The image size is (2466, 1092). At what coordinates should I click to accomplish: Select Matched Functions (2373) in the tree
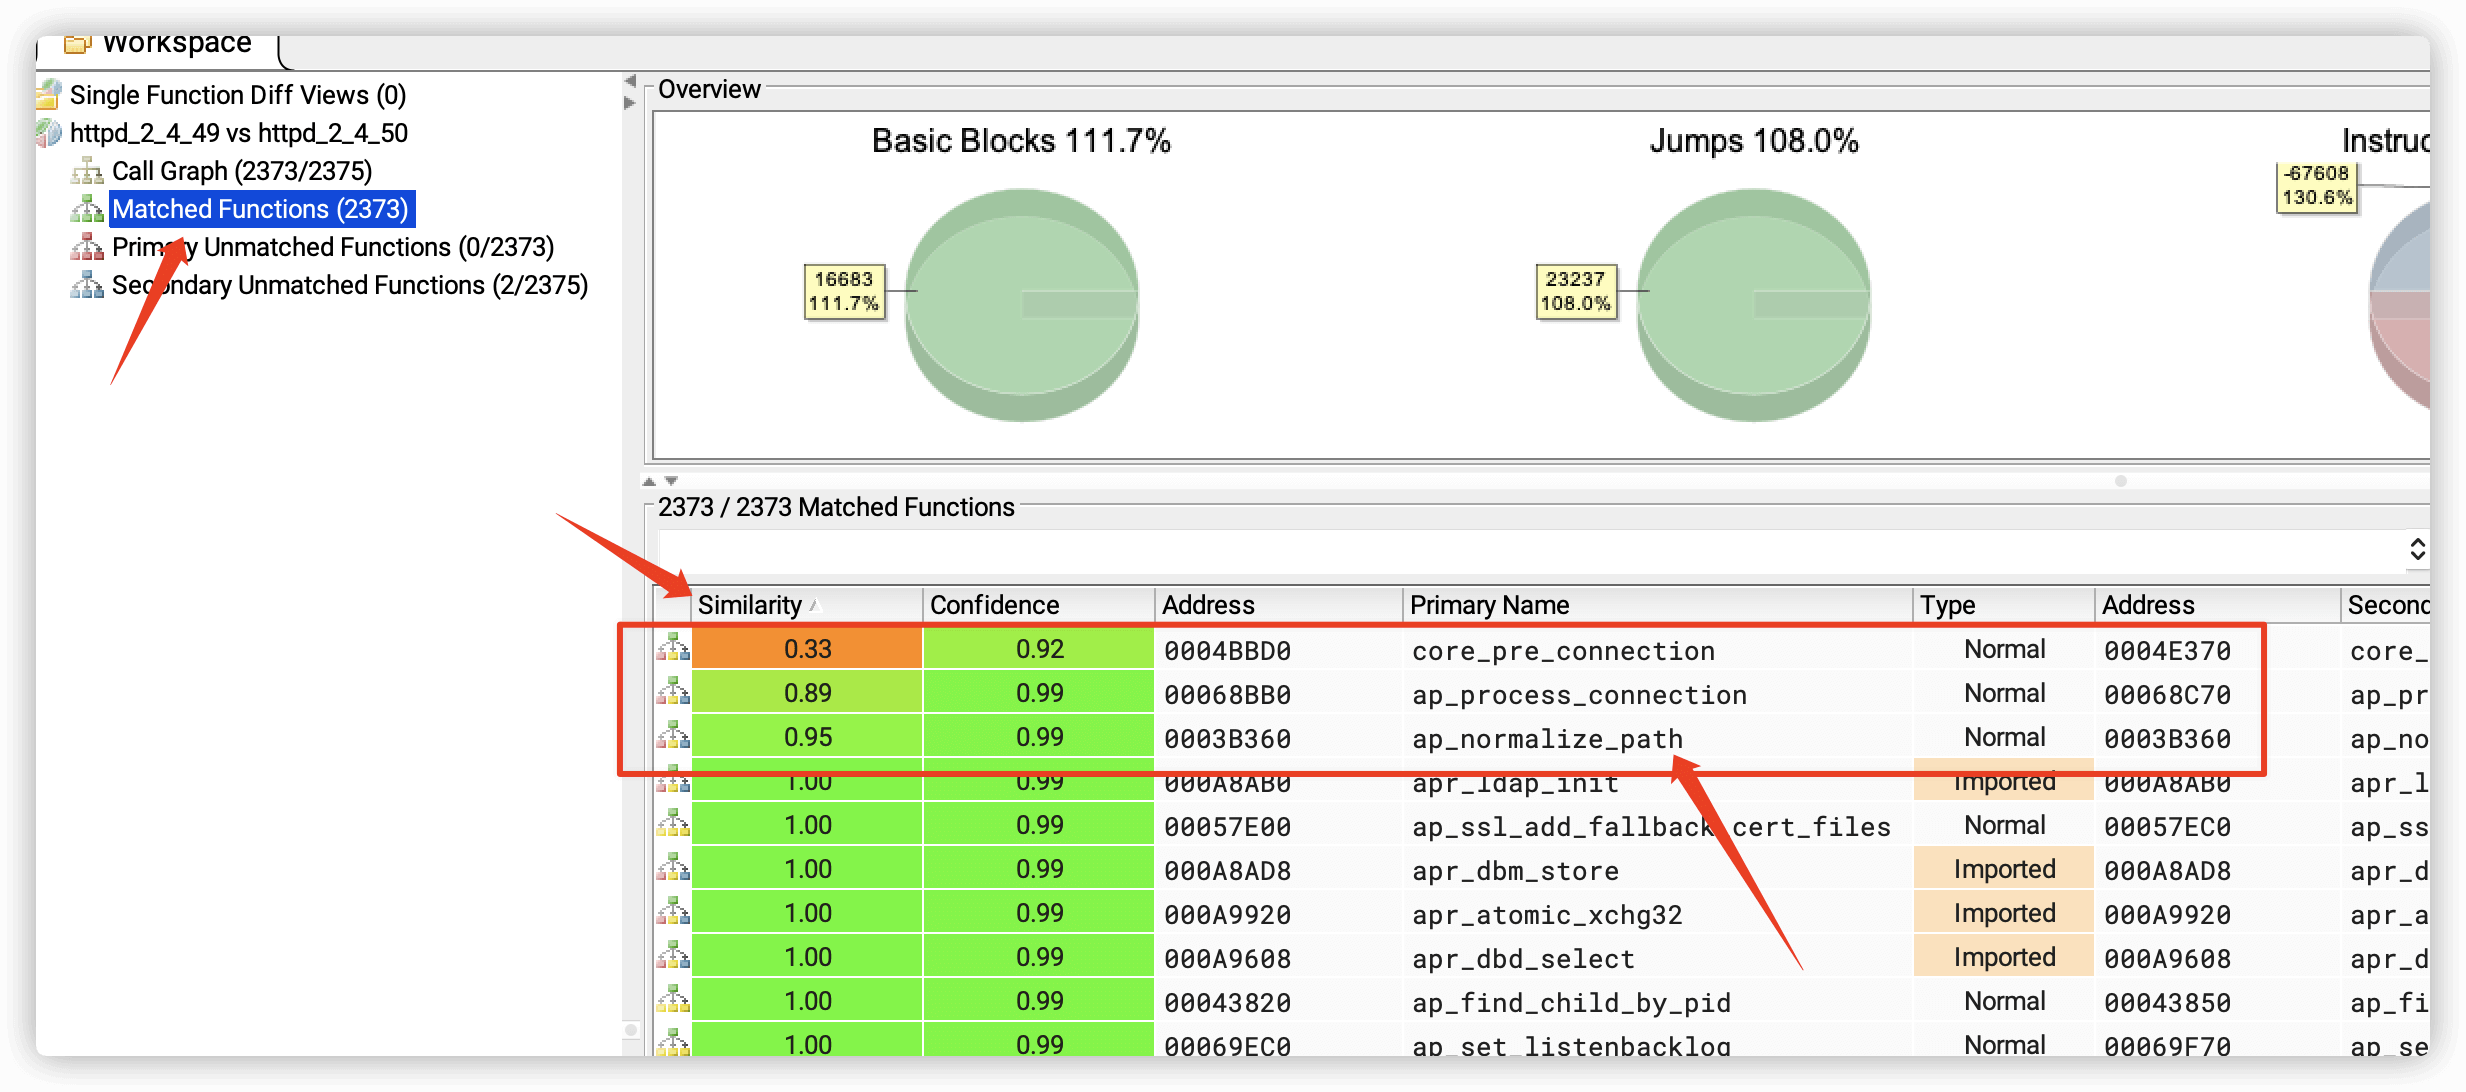pos(260,209)
